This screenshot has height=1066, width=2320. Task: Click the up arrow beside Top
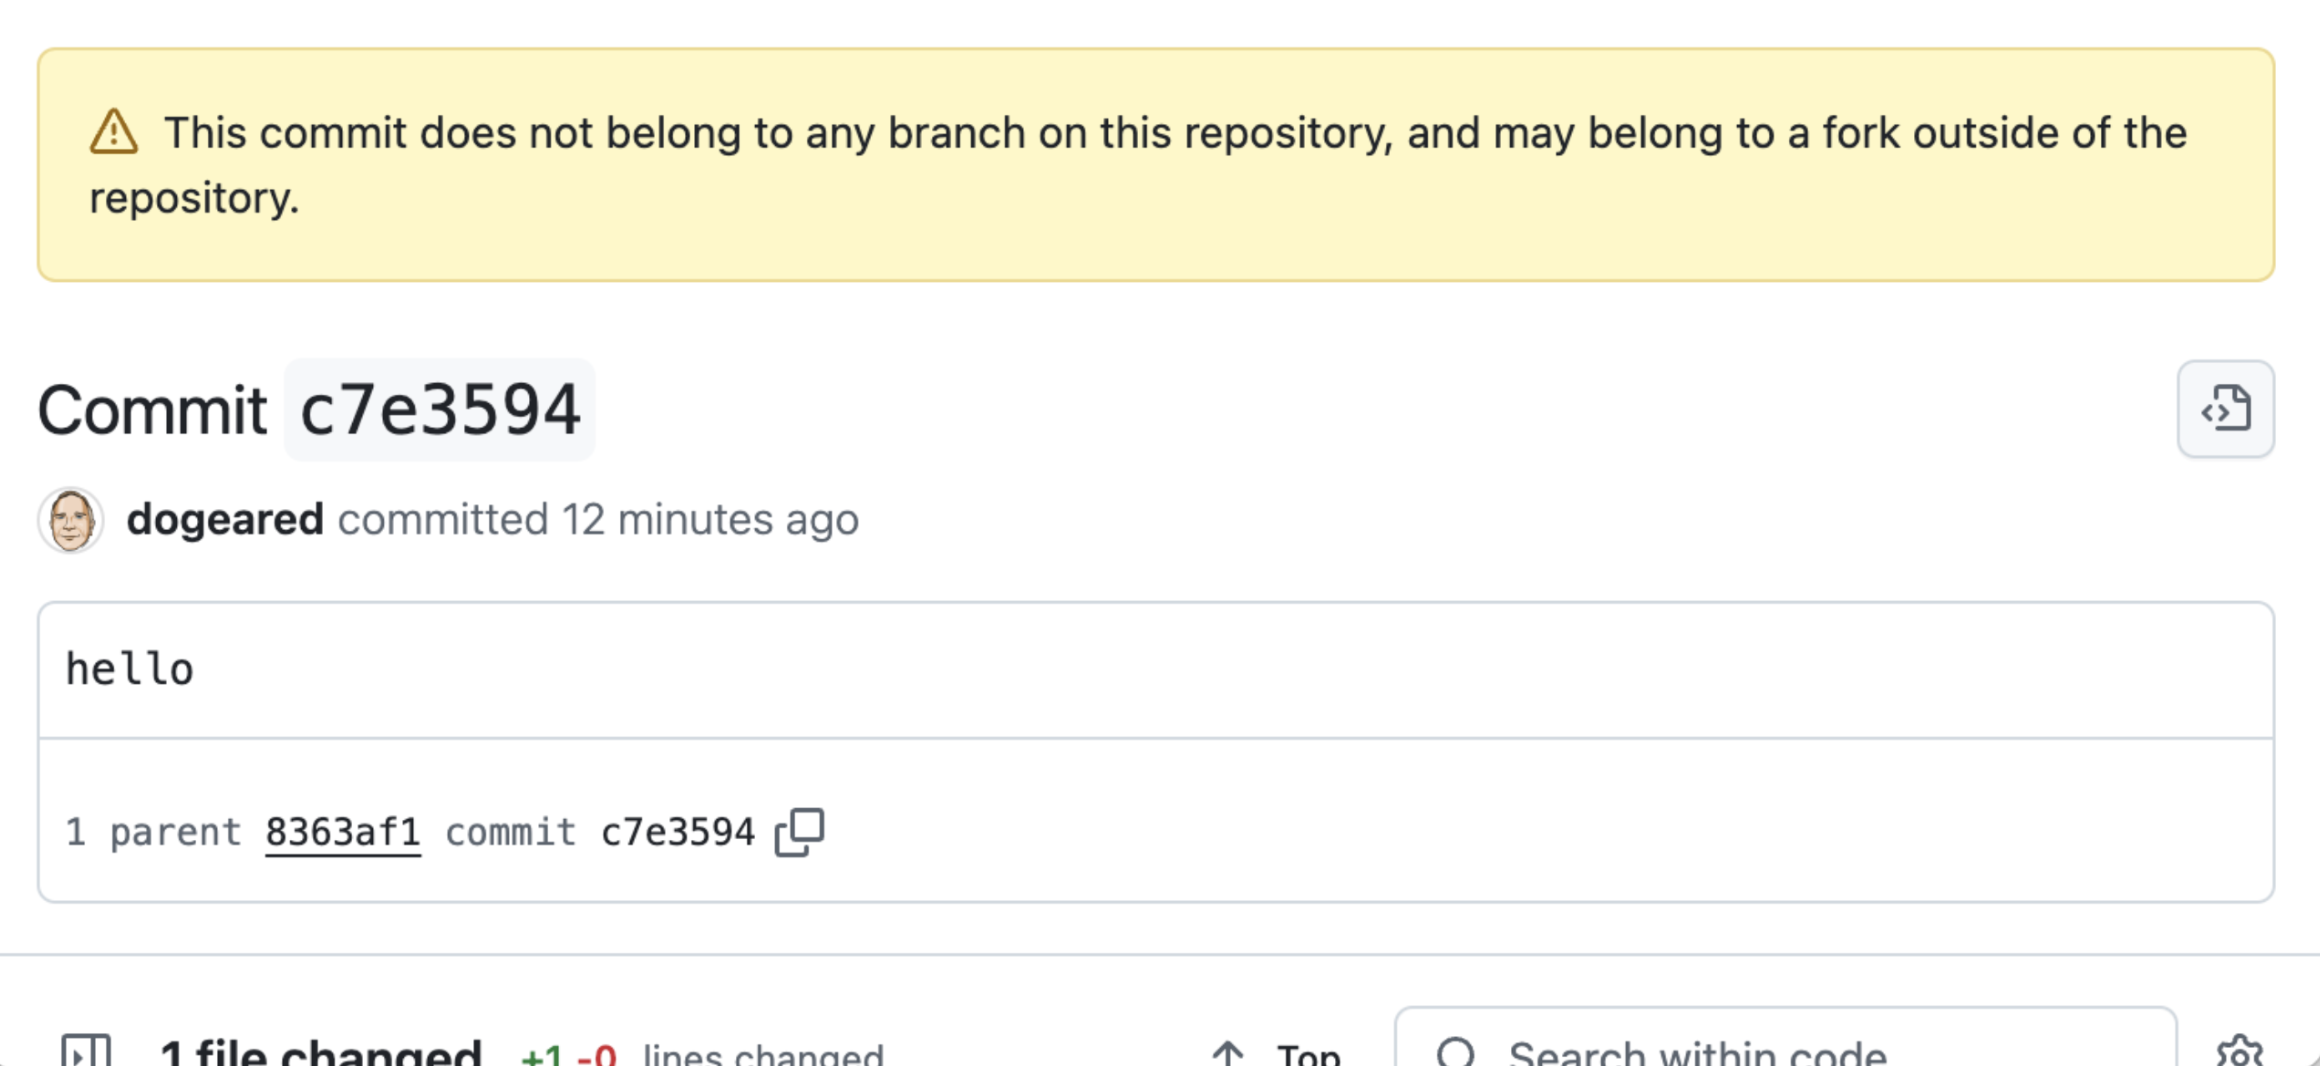1228,1054
